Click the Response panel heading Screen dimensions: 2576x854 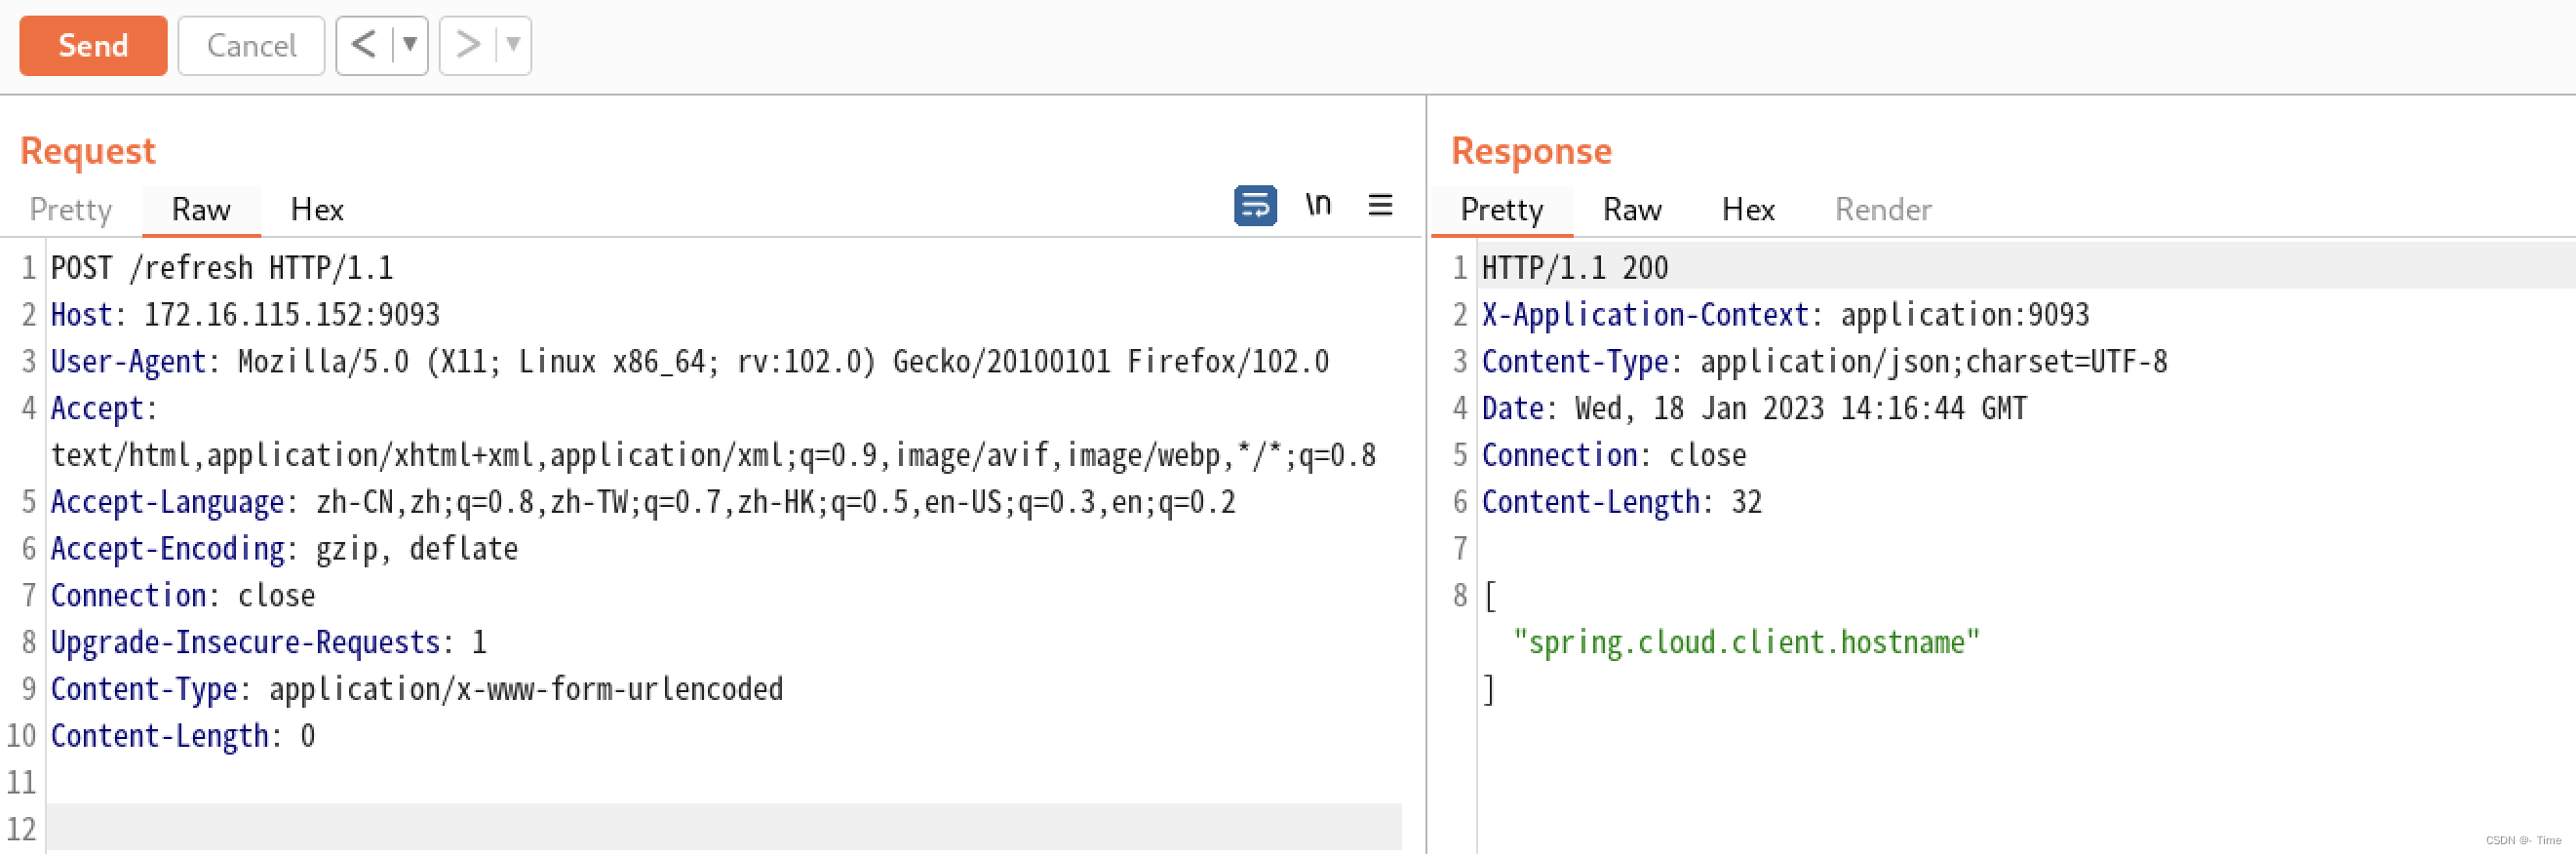[x=1531, y=151]
